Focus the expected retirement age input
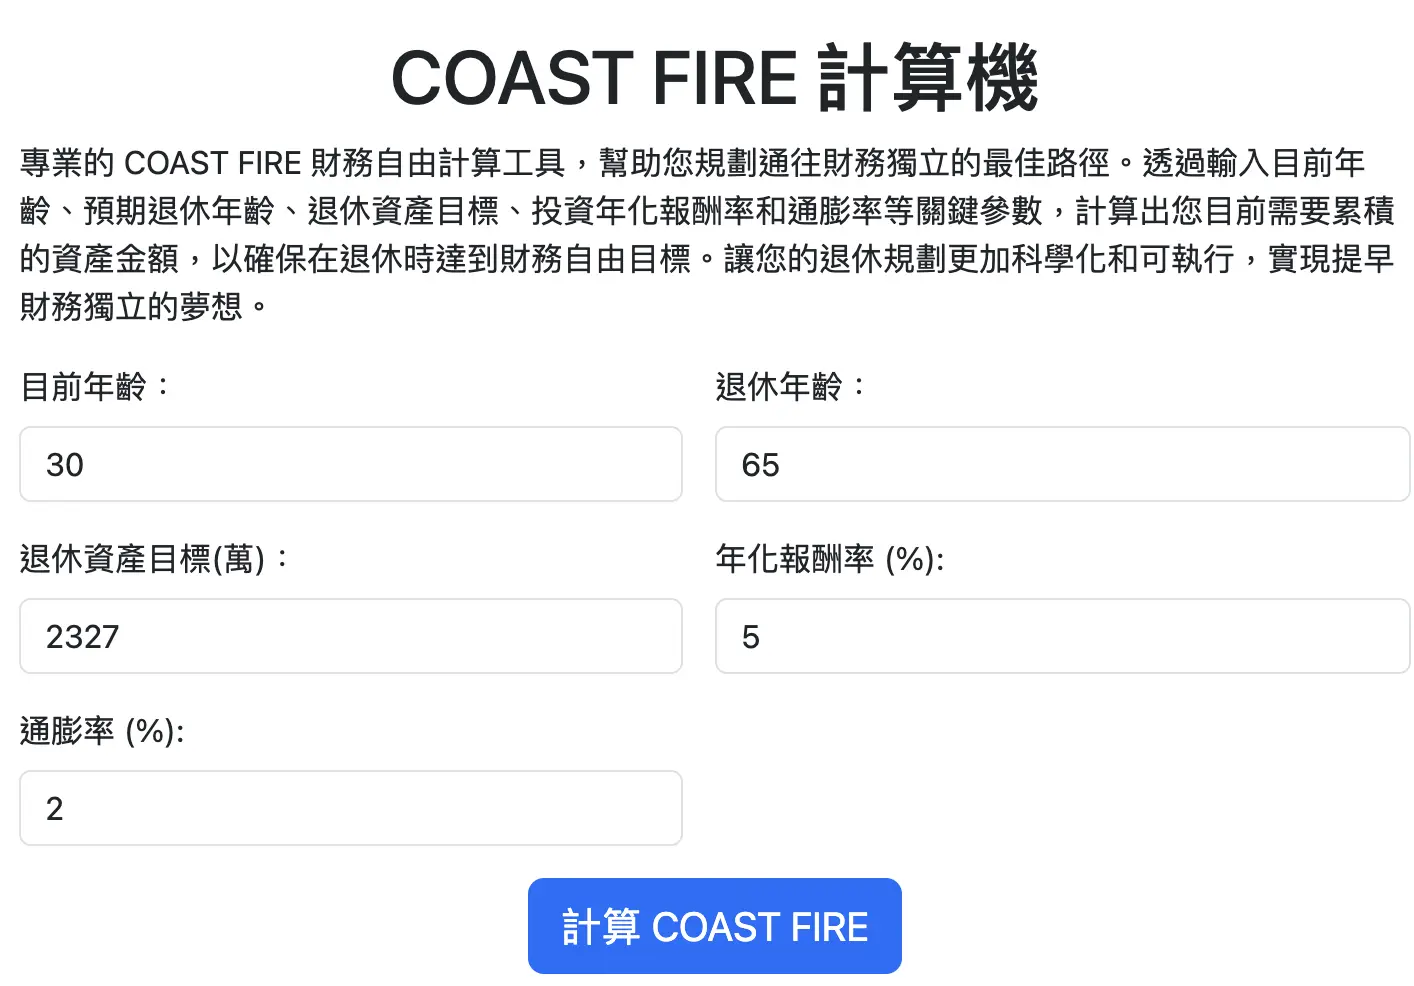 click(1062, 464)
